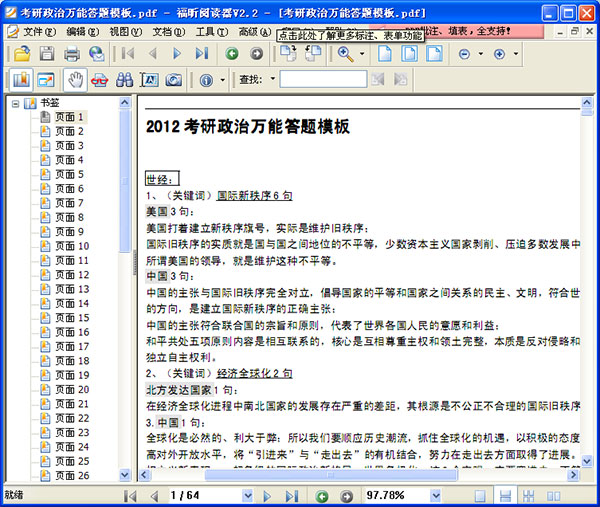Select the Hand tool
The width and height of the screenshot is (600, 507).
(x=75, y=80)
